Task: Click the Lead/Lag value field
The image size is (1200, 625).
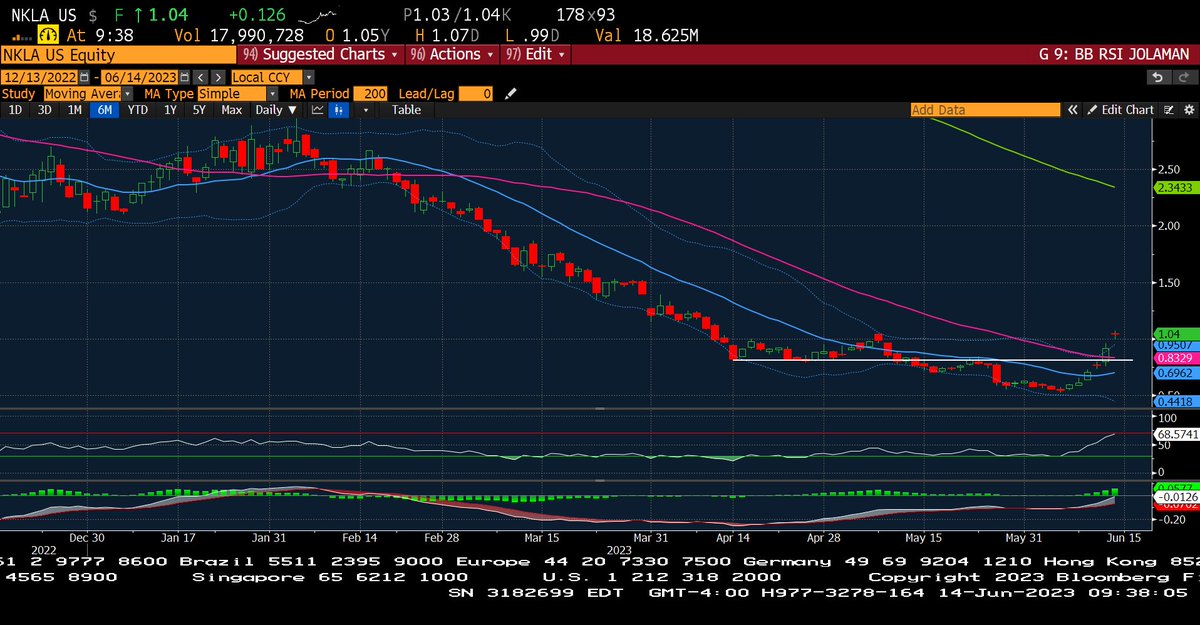Action: coord(476,93)
